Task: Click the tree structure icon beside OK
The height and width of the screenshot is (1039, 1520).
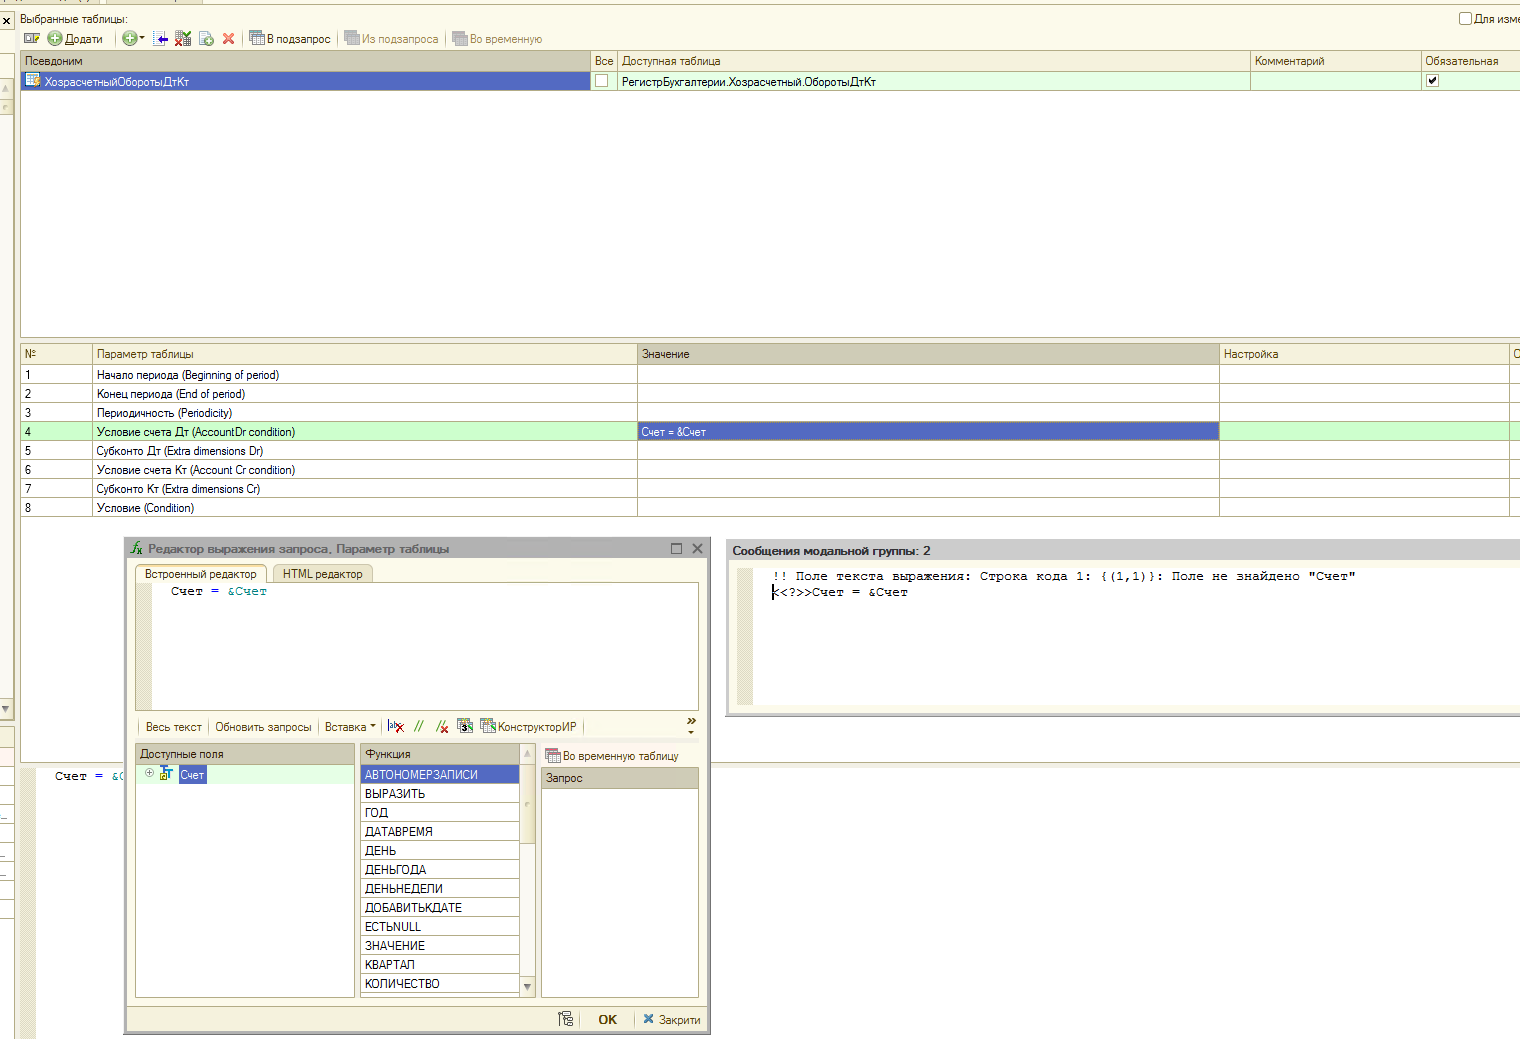Action: [566, 1019]
